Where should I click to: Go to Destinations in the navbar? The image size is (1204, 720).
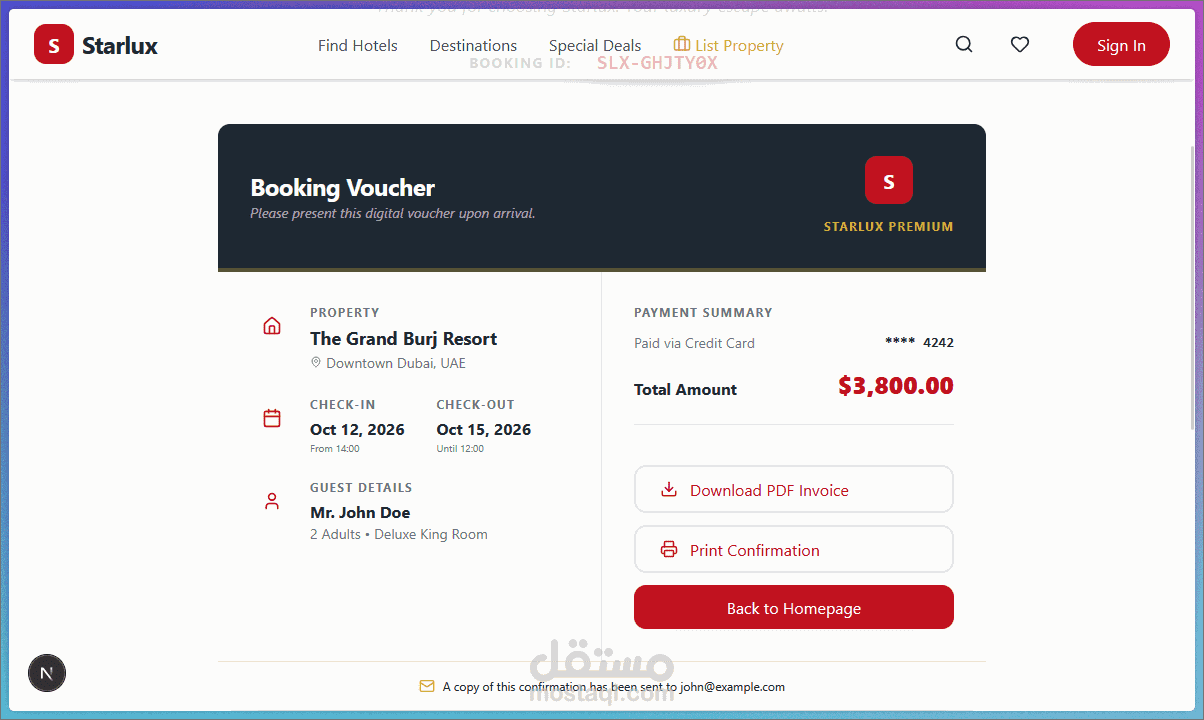coord(473,46)
